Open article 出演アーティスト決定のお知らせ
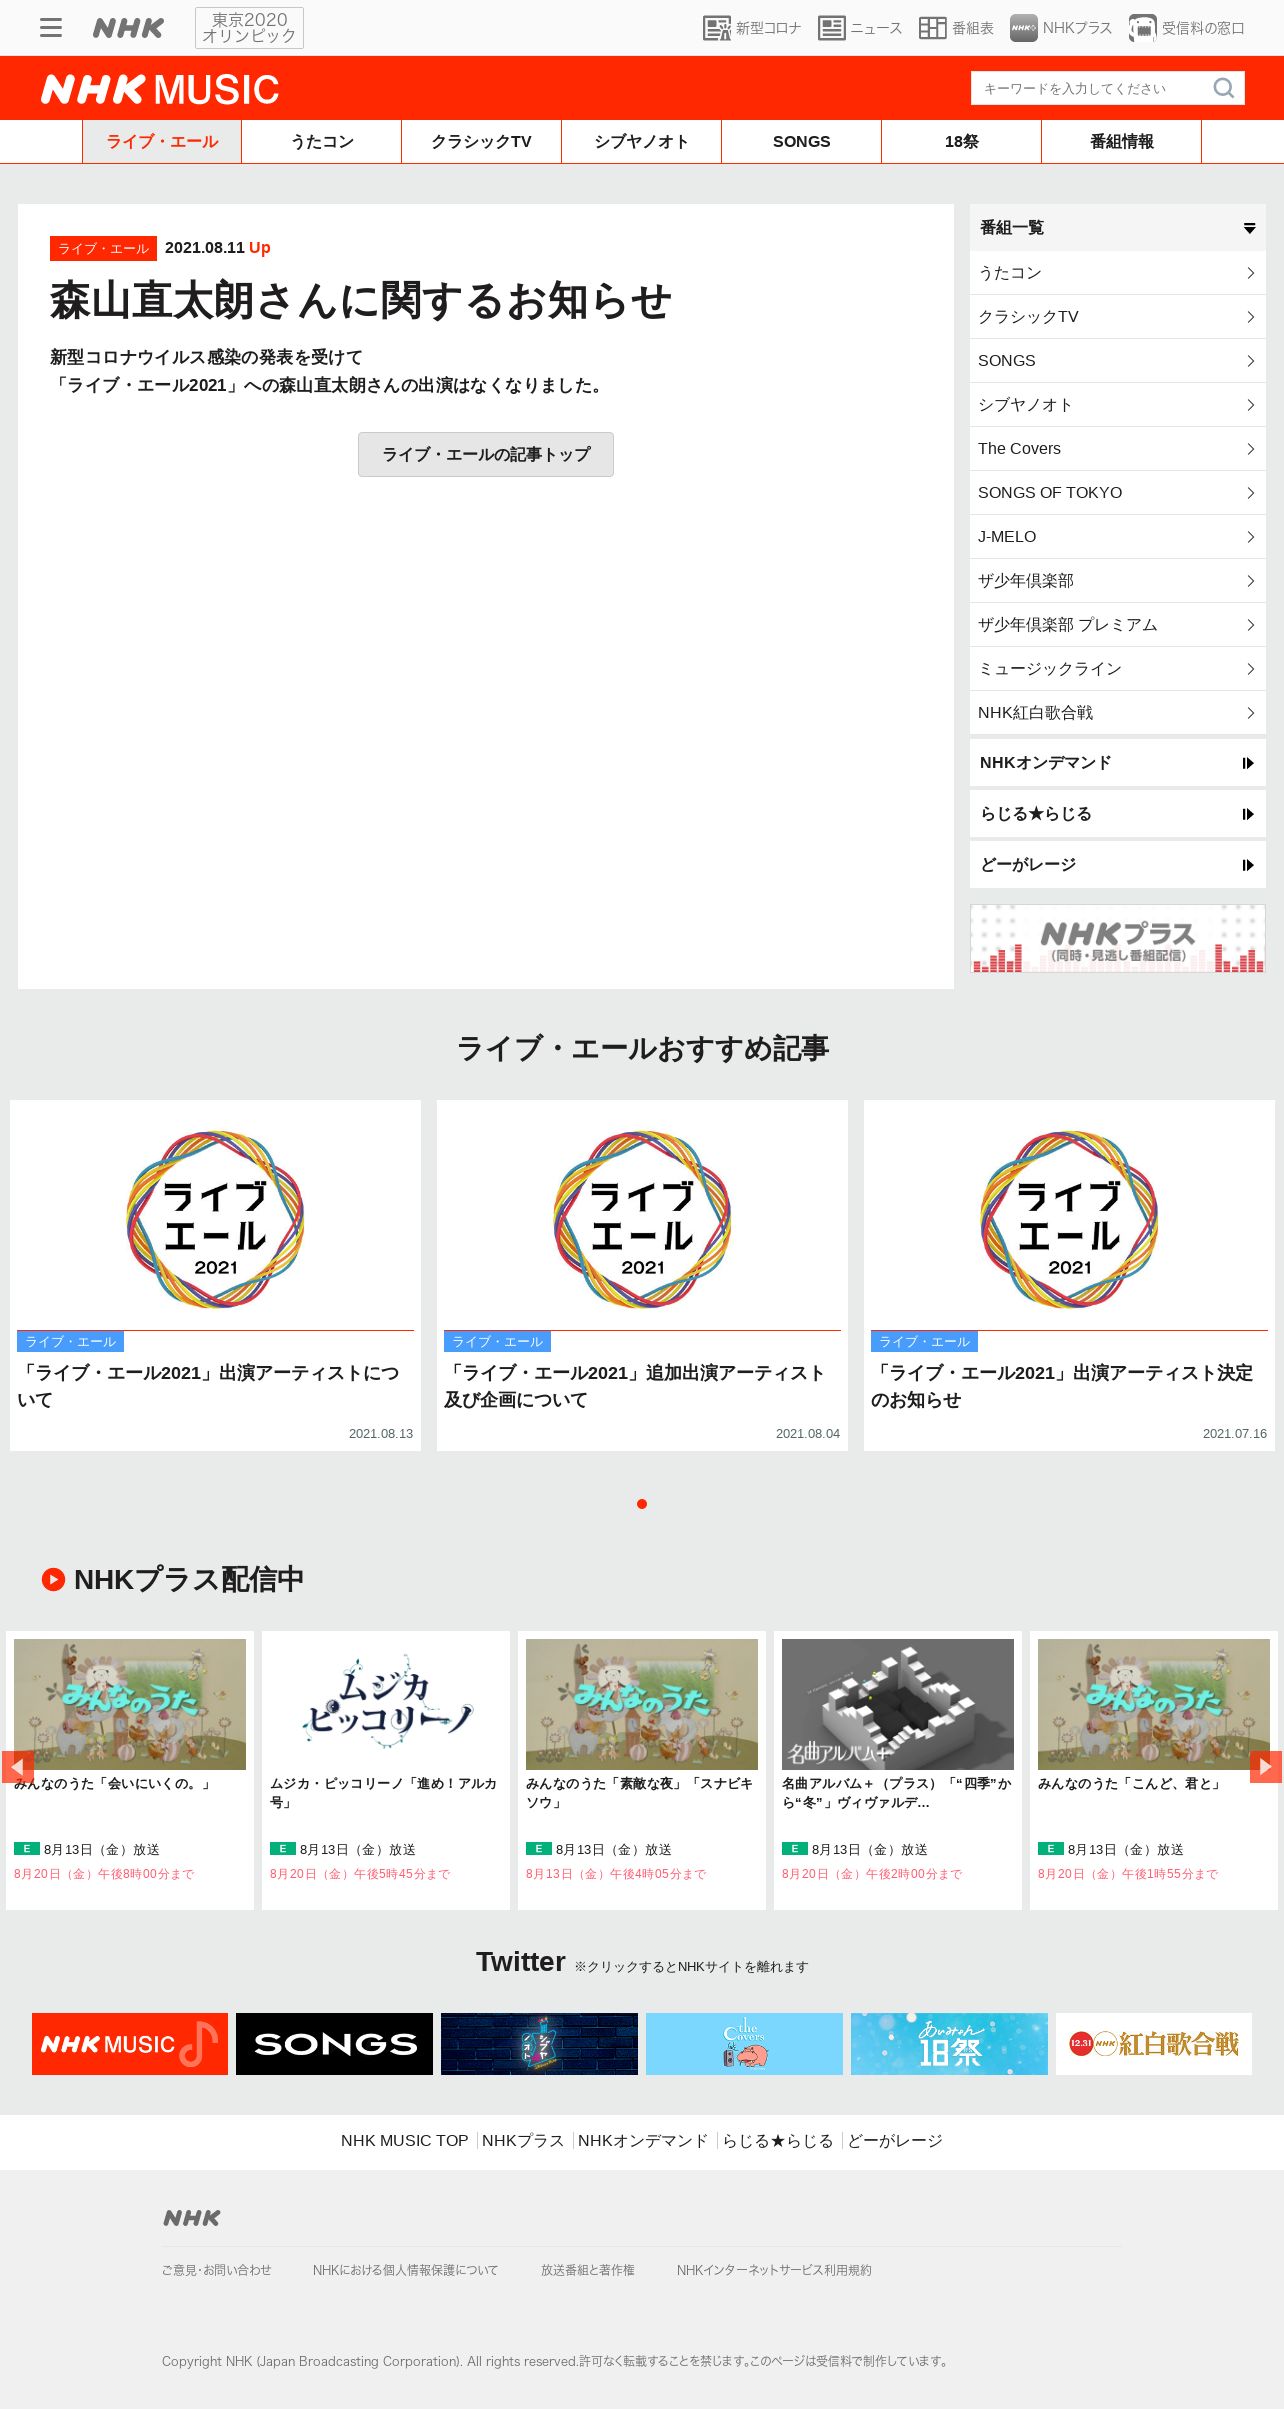1284x2409 pixels. pos(1069,1276)
